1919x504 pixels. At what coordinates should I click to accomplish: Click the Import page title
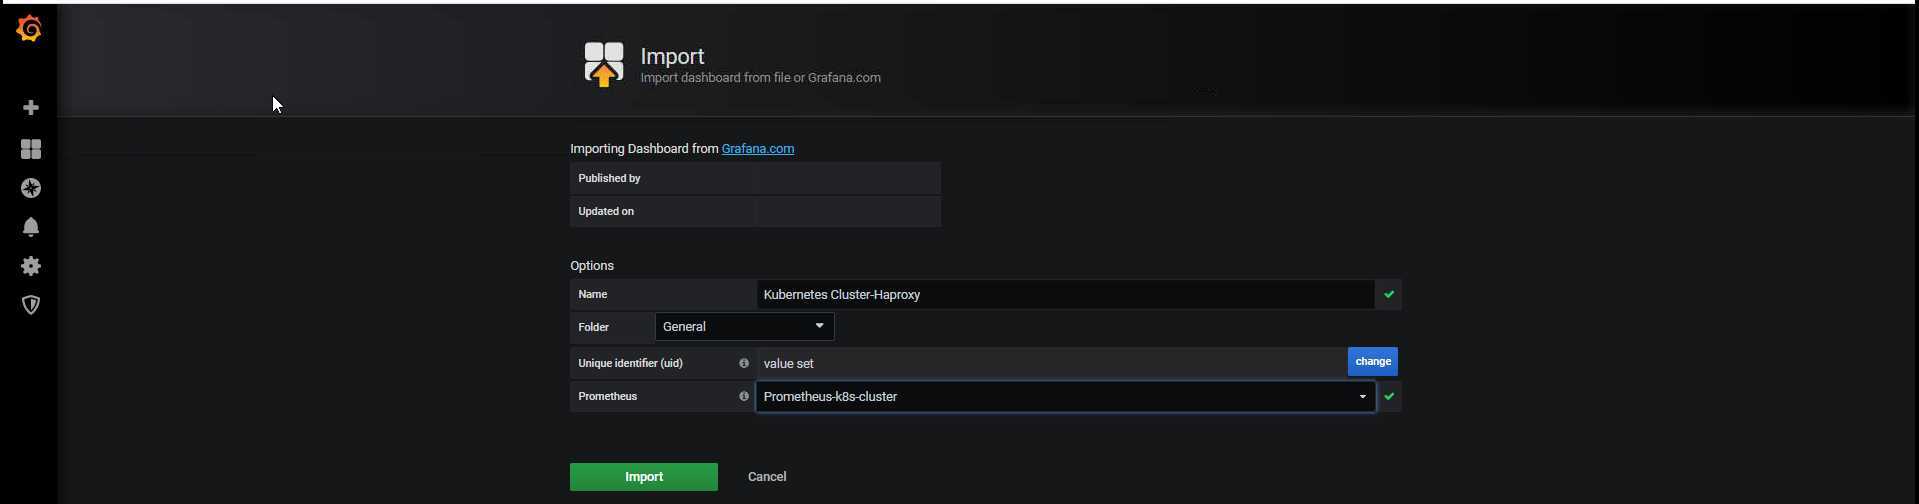672,56
